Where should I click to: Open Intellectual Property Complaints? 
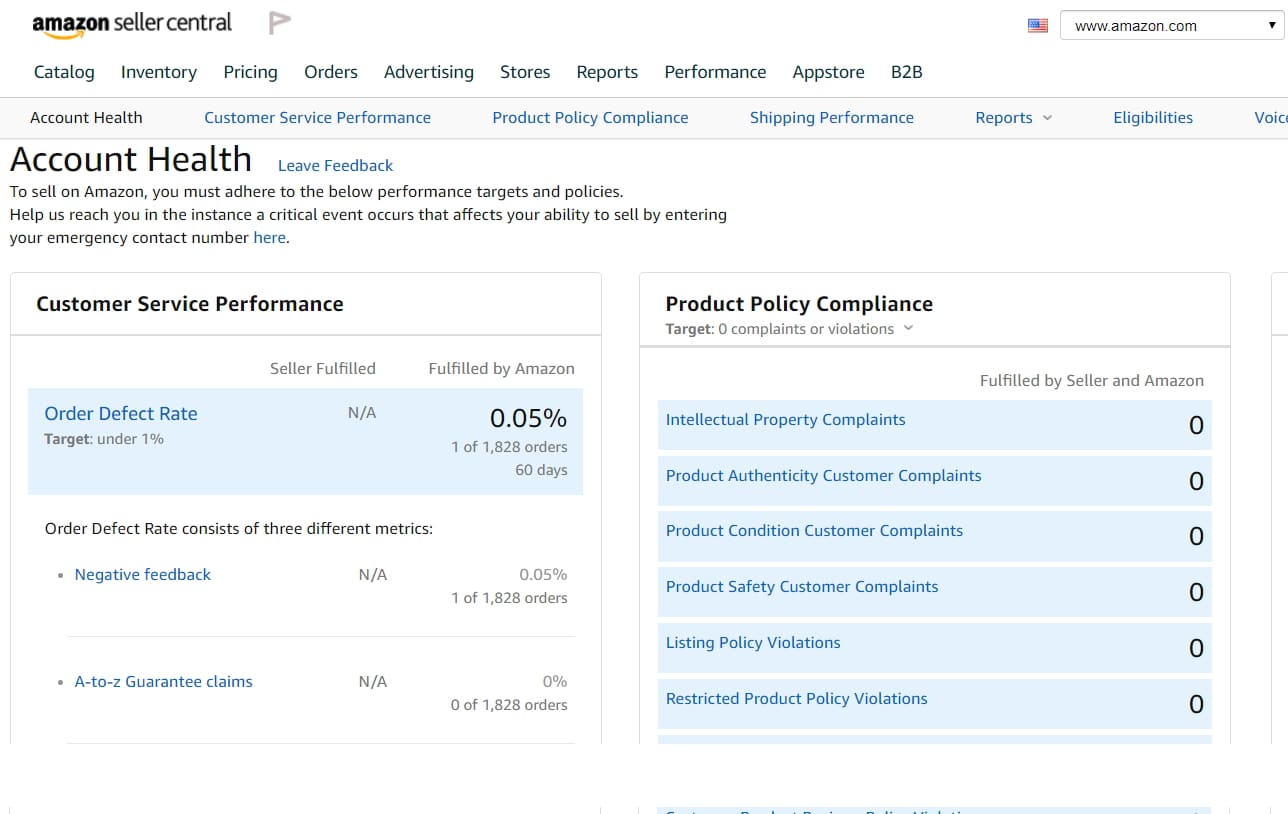tap(785, 420)
